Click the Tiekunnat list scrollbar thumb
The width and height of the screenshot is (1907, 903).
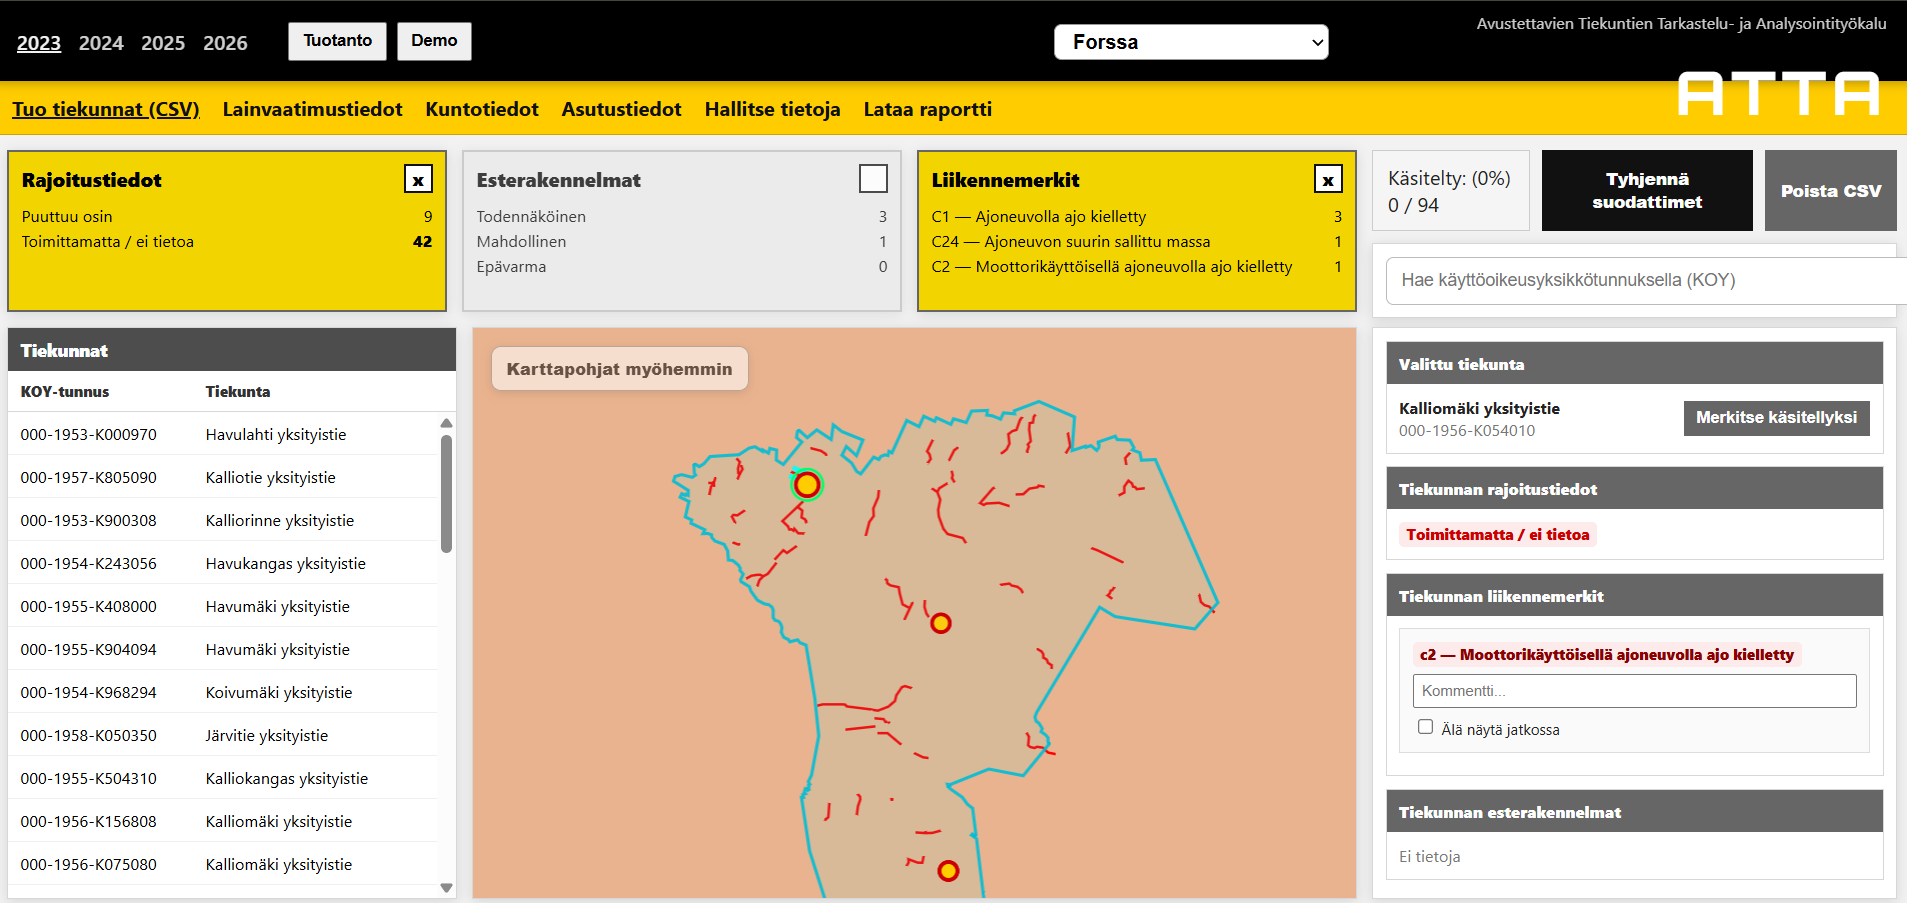click(446, 493)
